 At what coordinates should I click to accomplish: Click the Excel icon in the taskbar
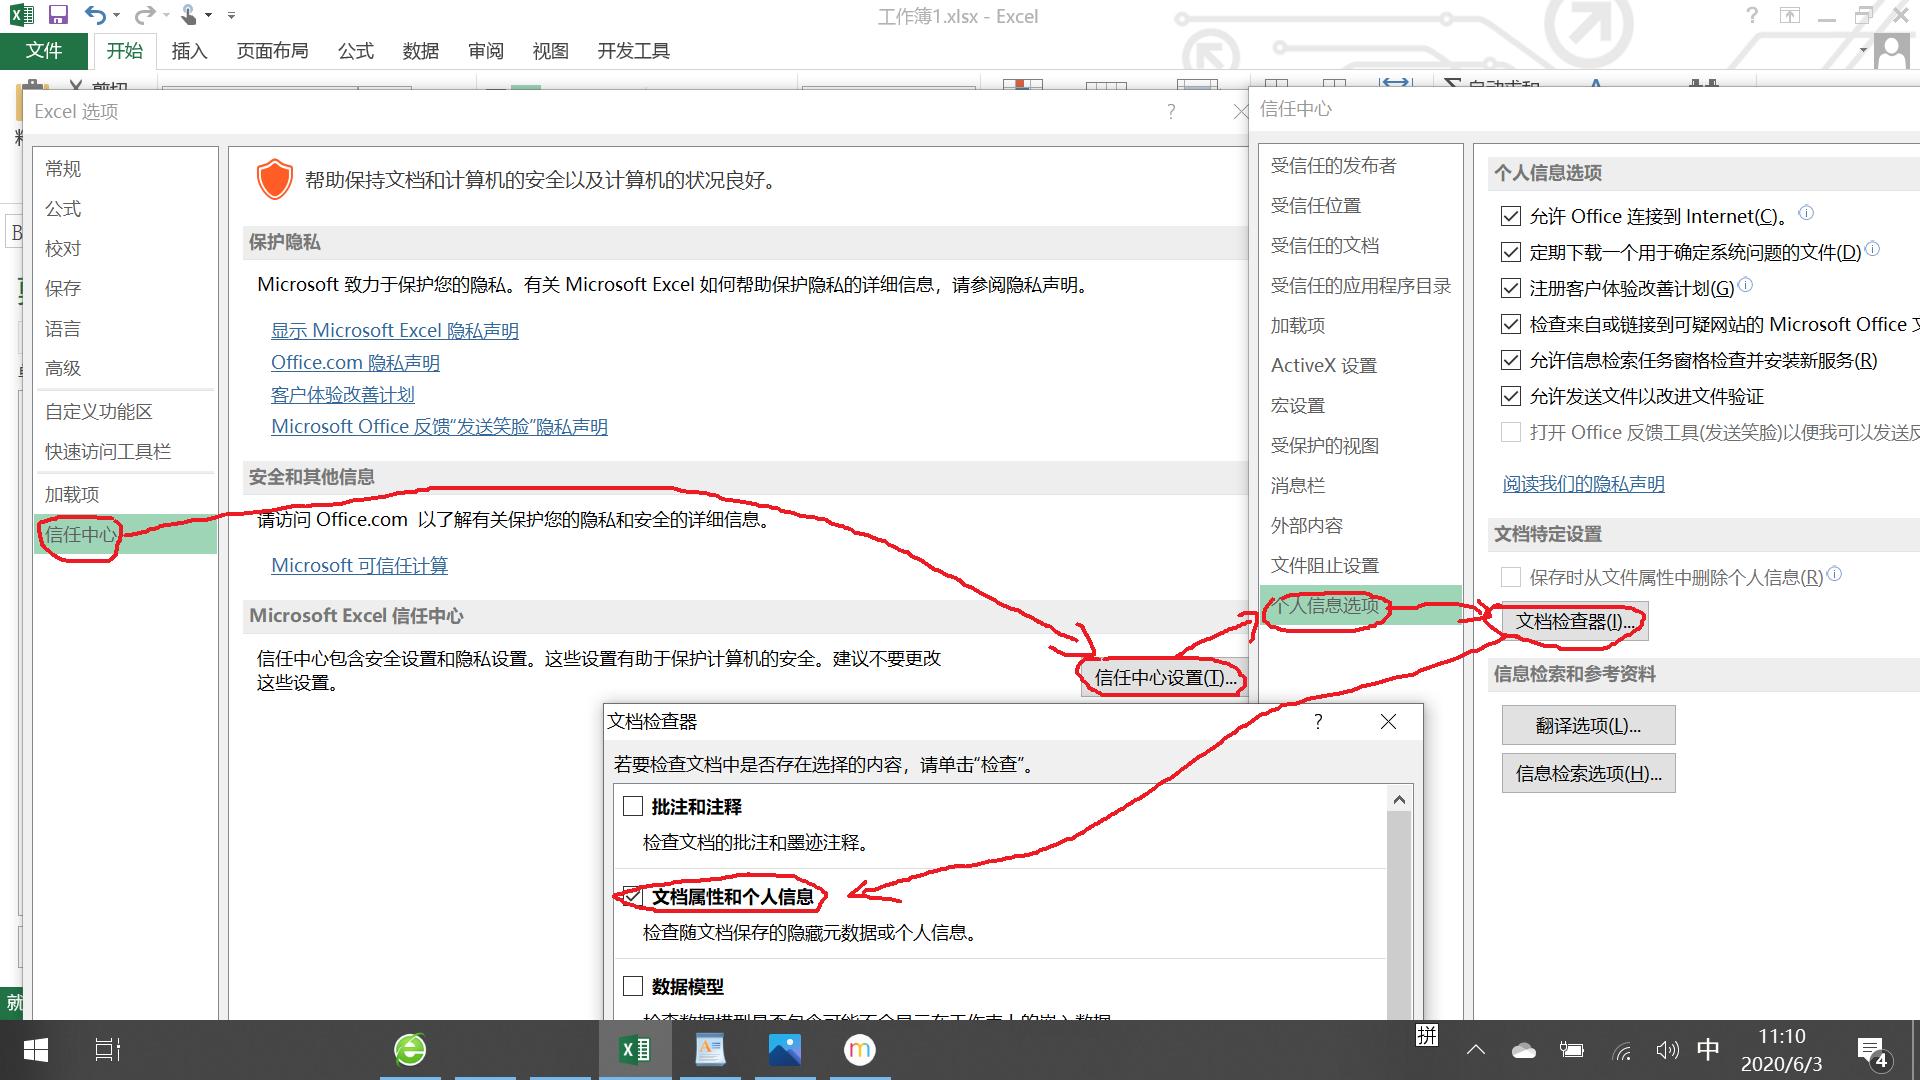point(634,1049)
